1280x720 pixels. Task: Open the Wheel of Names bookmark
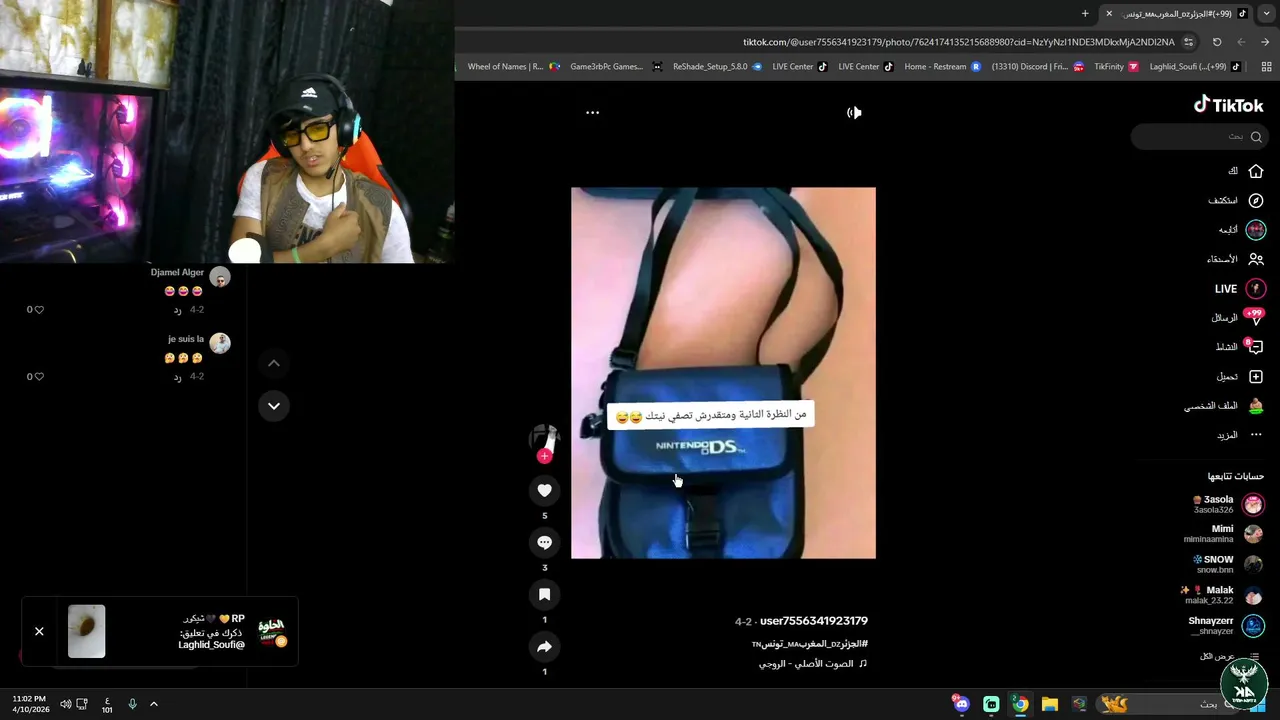(x=514, y=67)
